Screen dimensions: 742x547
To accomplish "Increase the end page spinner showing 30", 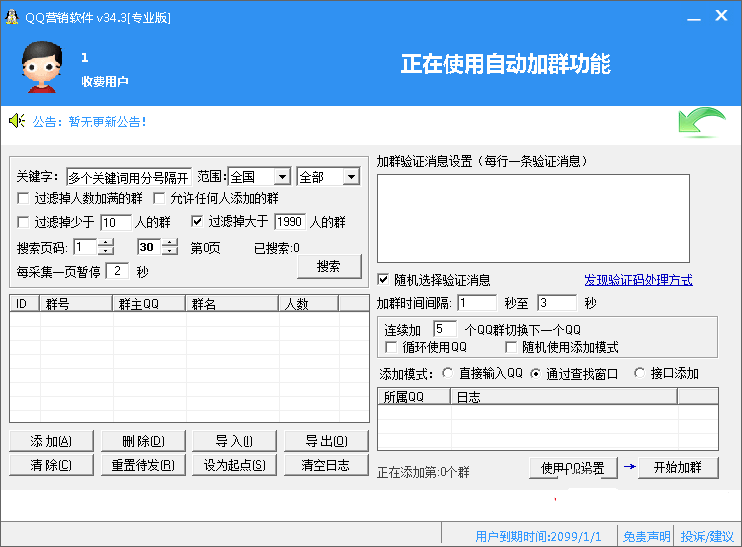I will tap(169, 243).
